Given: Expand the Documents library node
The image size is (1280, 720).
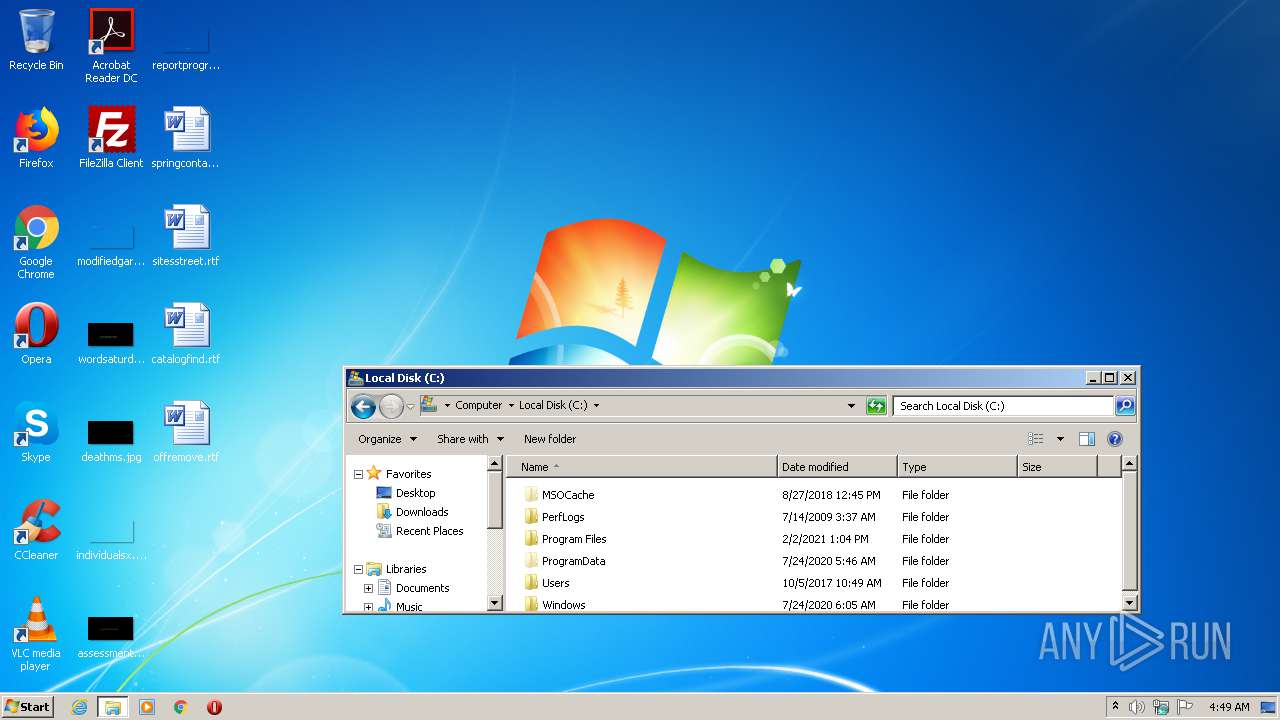Looking at the screenshot, I should point(369,588).
